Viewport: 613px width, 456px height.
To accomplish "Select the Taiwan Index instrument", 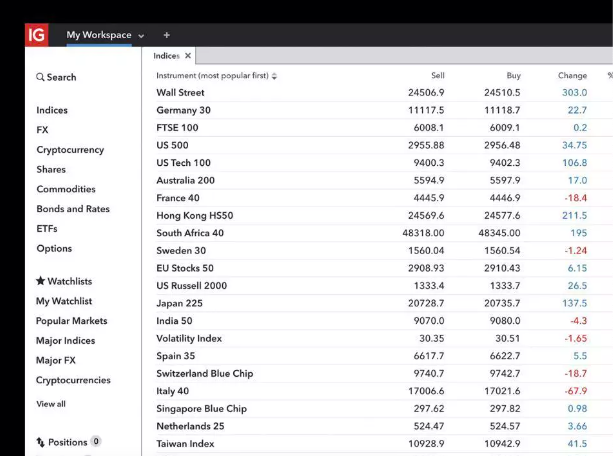I will (x=185, y=444).
